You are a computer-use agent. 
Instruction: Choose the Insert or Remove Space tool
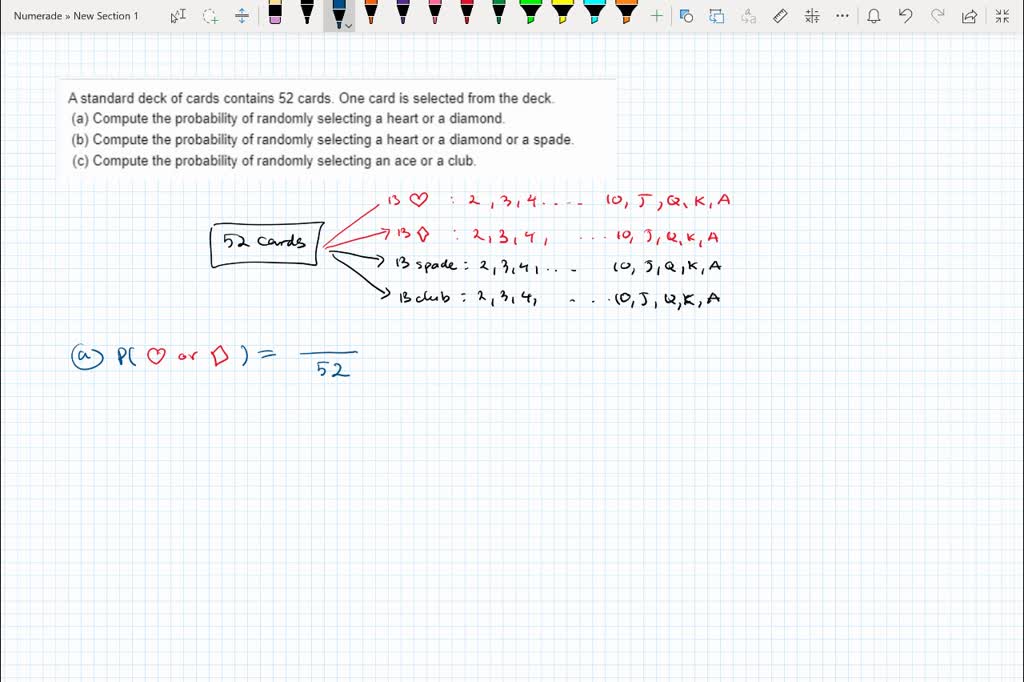point(242,16)
